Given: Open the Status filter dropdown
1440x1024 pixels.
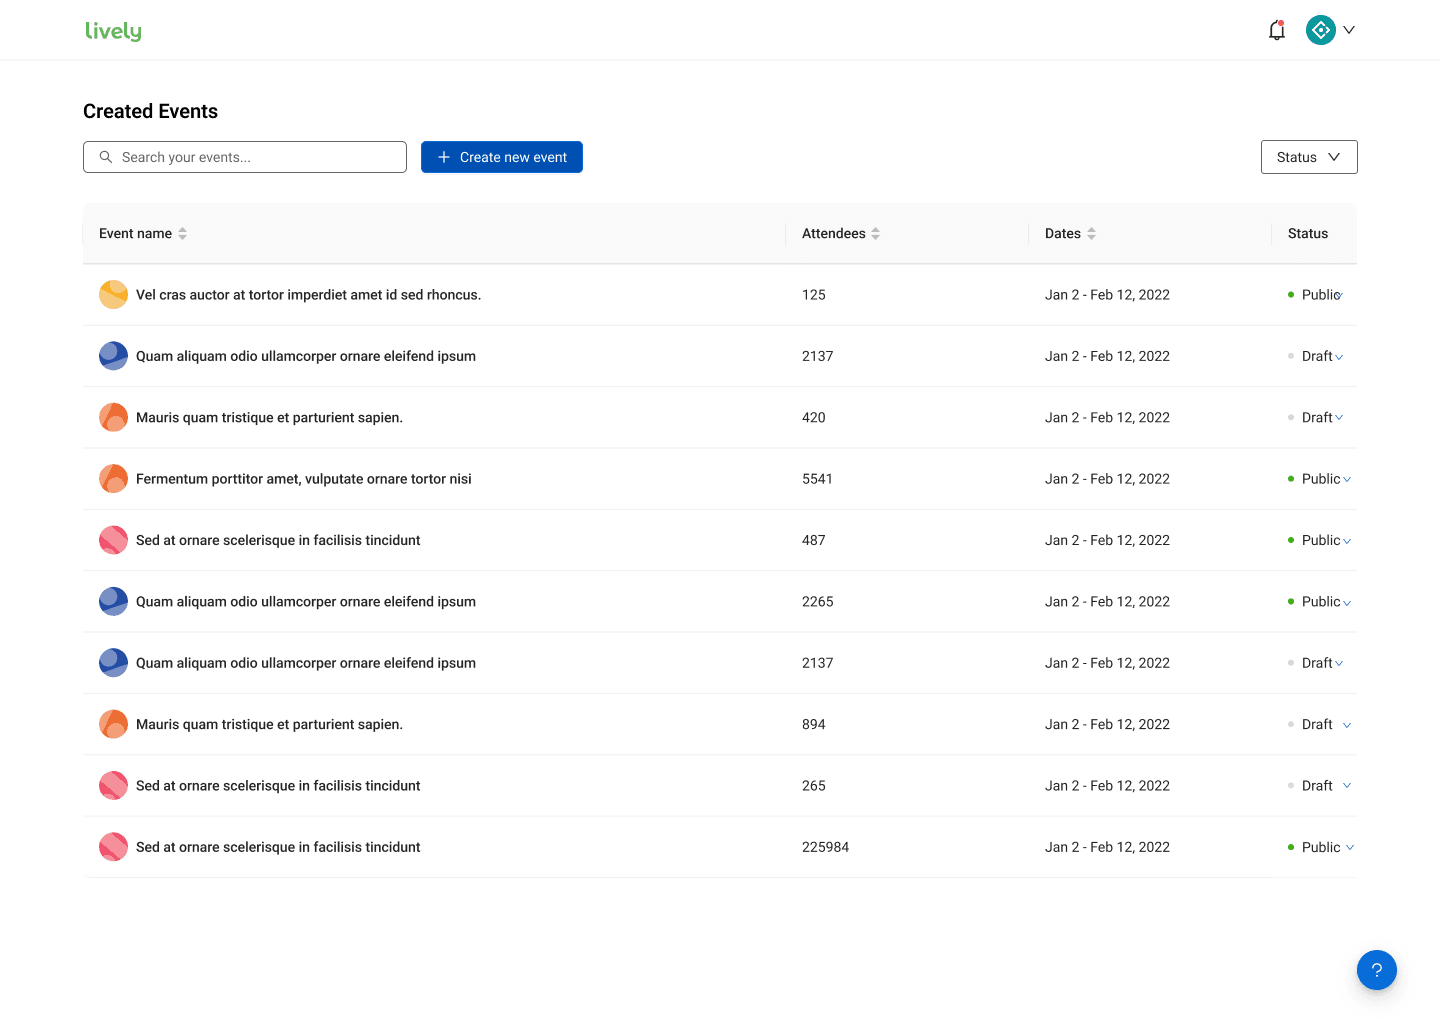Looking at the screenshot, I should [x=1309, y=157].
